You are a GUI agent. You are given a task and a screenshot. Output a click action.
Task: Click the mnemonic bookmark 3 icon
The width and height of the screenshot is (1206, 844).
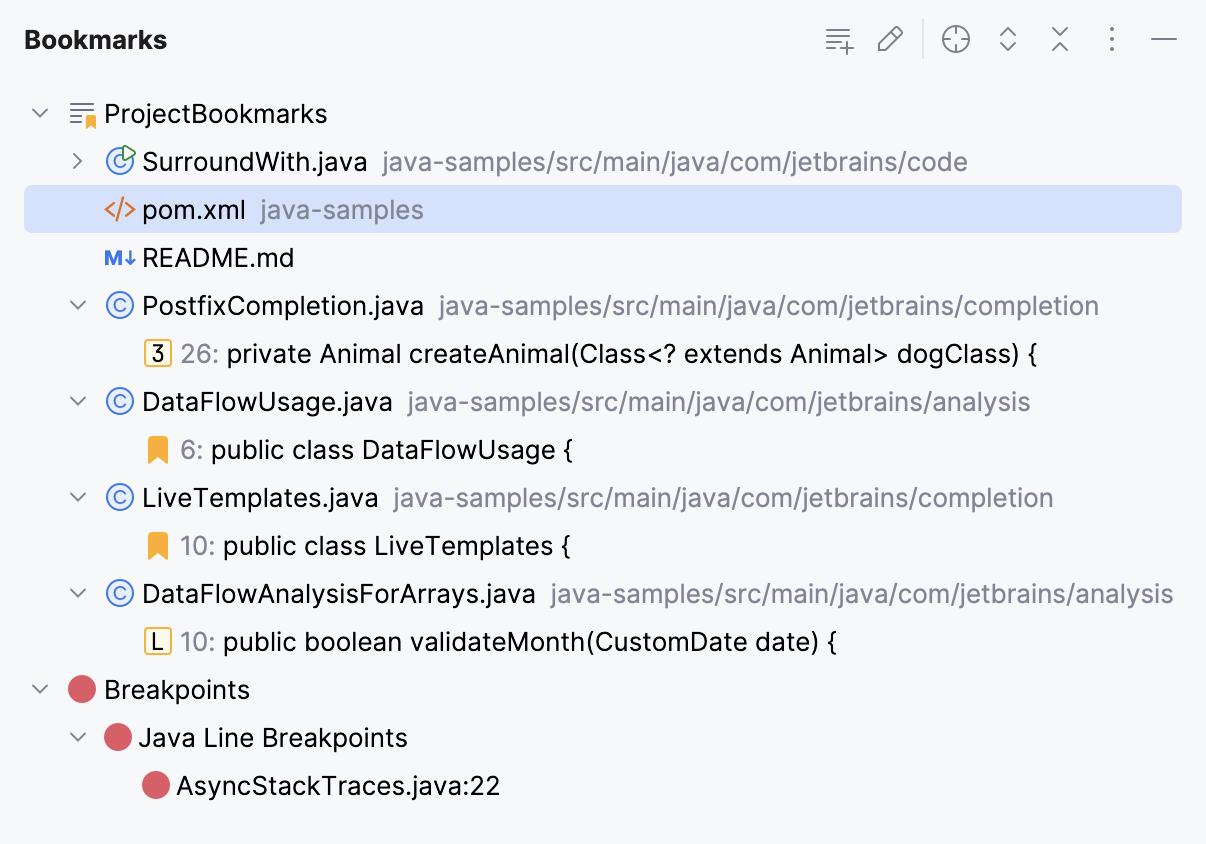(157, 353)
